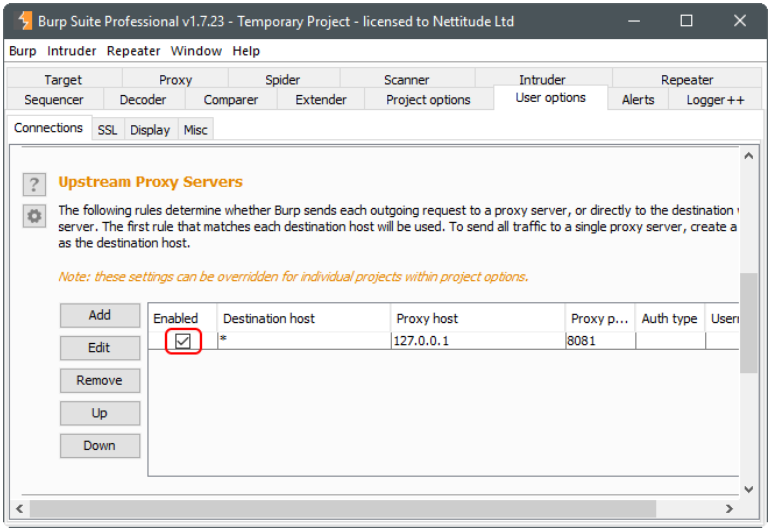The width and height of the screenshot is (768, 528).
Task: Switch to the Project options tab
Action: pyautogui.click(x=428, y=100)
